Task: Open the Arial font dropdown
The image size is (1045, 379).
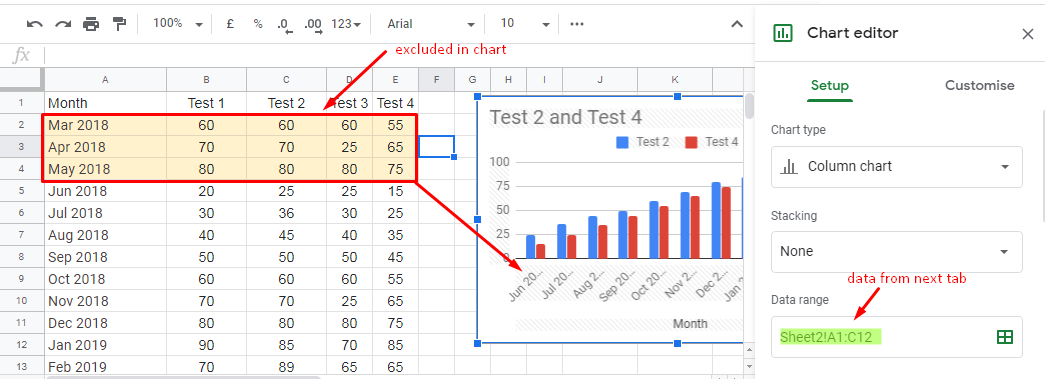Action: coord(431,24)
